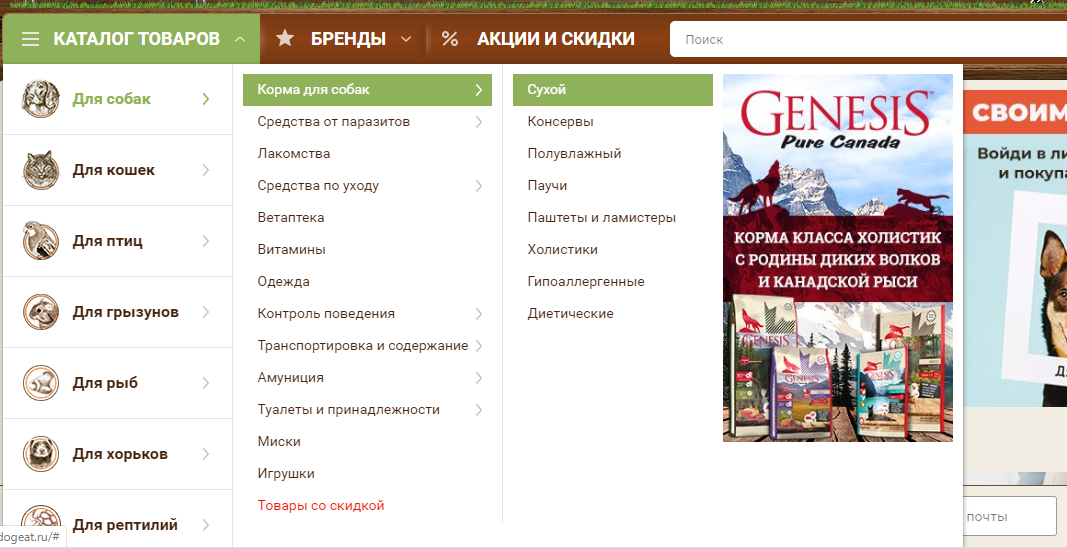Expand the Бренды dropdown arrow
Screen dimensions: 1067x548
click(406, 39)
